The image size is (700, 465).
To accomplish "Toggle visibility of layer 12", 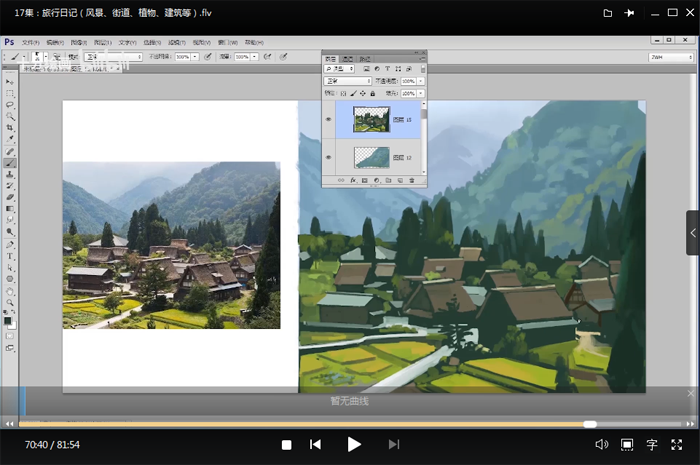I will click(x=329, y=157).
